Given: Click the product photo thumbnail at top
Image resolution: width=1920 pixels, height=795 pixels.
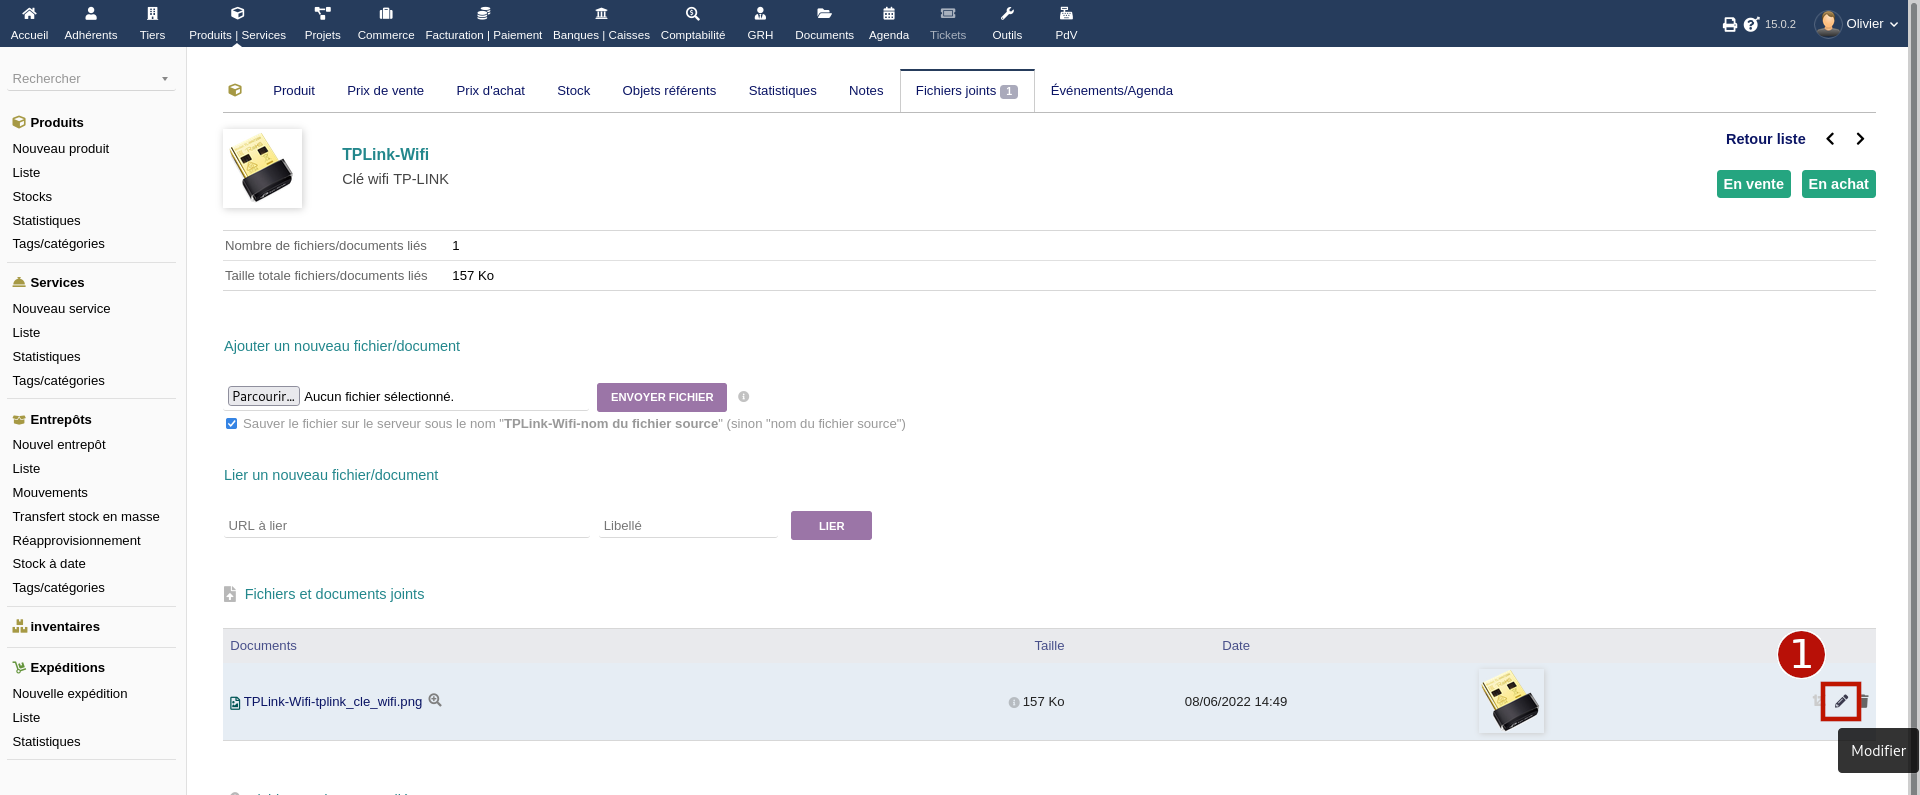Looking at the screenshot, I should [262, 168].
